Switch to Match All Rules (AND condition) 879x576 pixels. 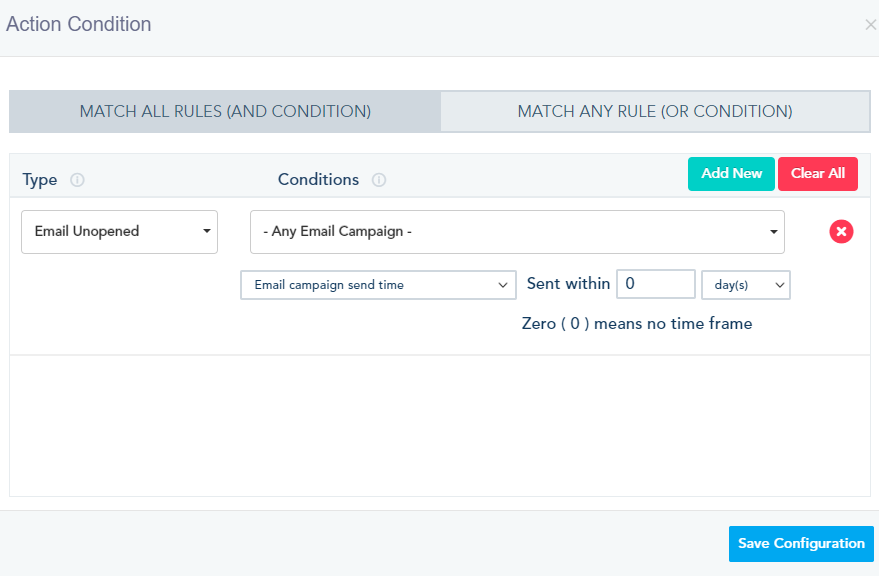(225, 112)
